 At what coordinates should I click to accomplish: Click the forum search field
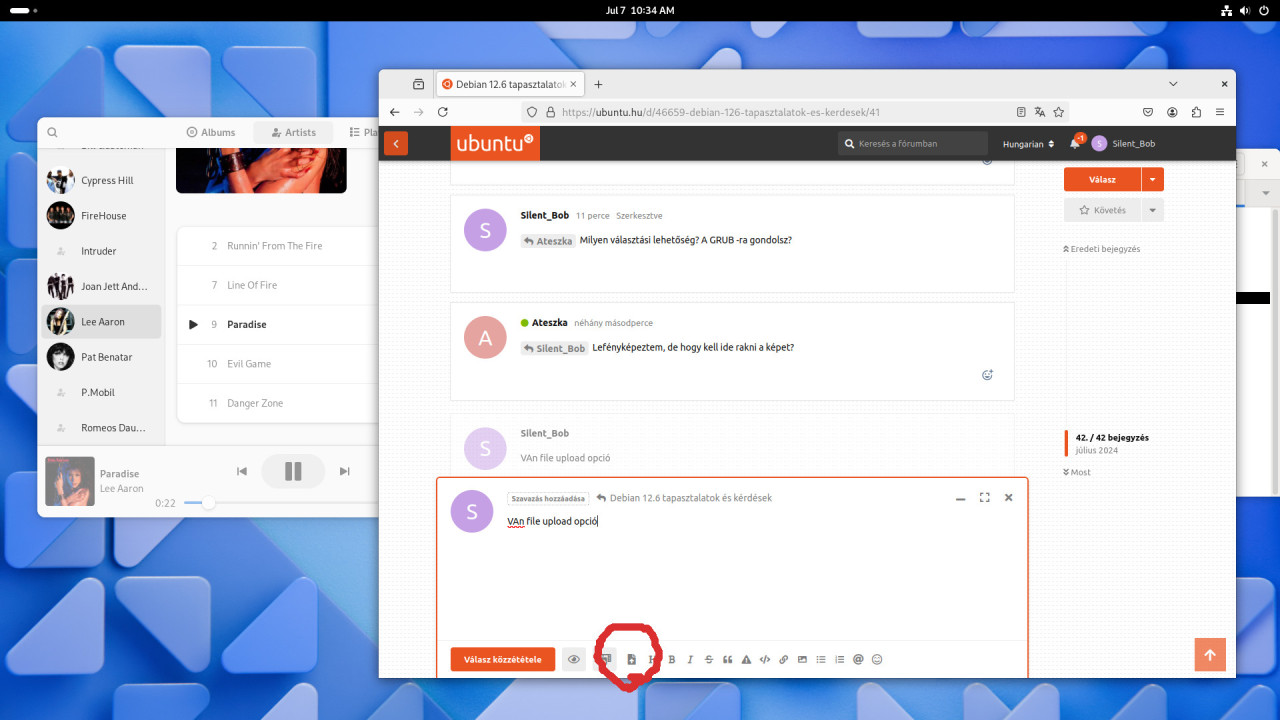913,144
